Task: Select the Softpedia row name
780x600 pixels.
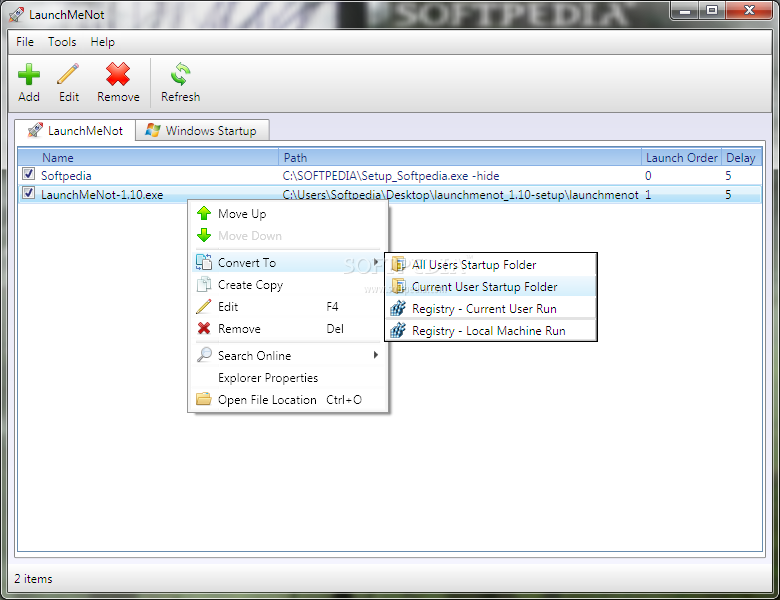Action: click(66, 176)
